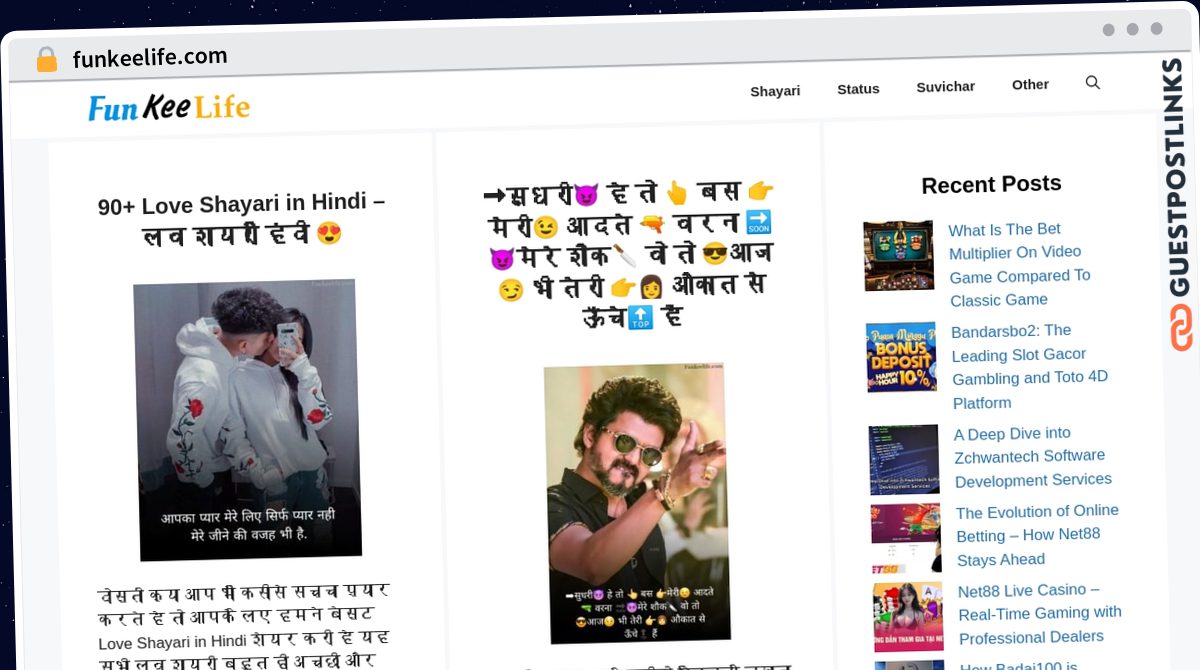This screenshot has height=670, width=1200.
Task: Open A Deep Dive into Zchwantech link
Action: [1033, 456]
